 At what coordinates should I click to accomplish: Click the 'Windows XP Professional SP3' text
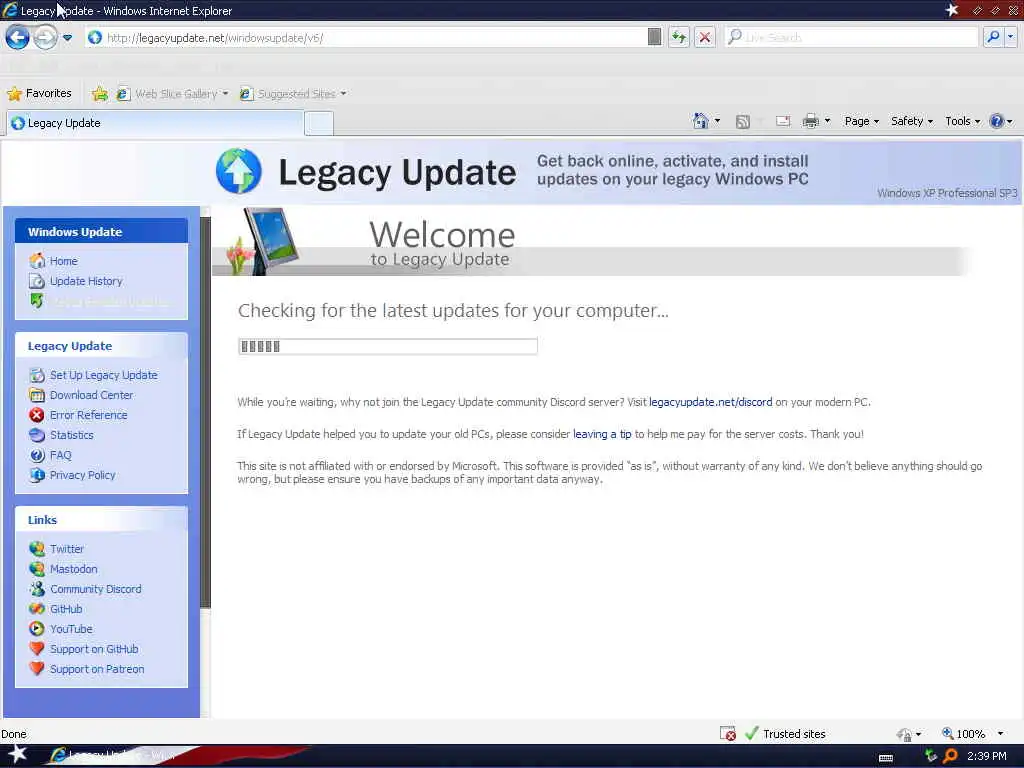(x=947, y=193)
